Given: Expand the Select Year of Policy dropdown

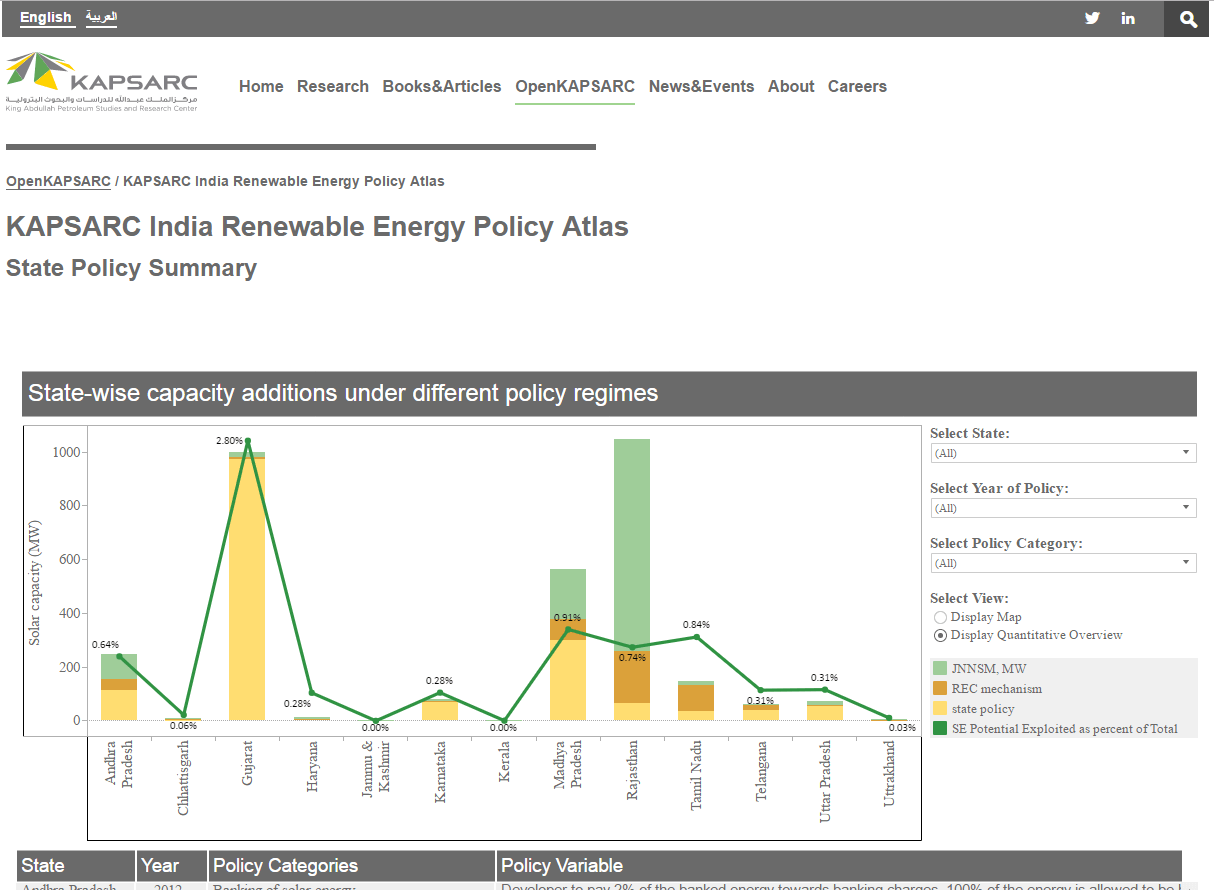Looking at the screenshot, I should (1063, 508).
